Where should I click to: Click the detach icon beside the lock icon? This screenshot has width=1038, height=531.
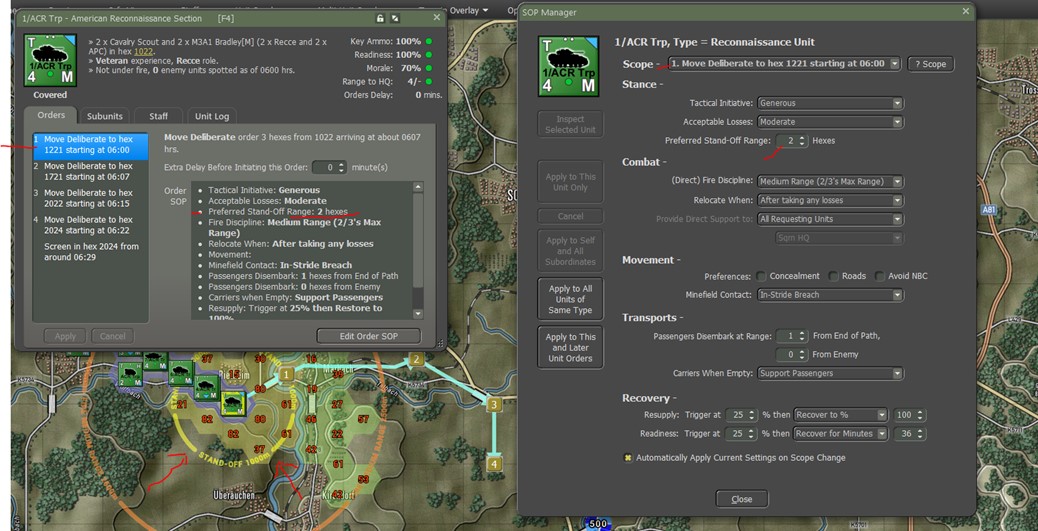tap(395, 18)
